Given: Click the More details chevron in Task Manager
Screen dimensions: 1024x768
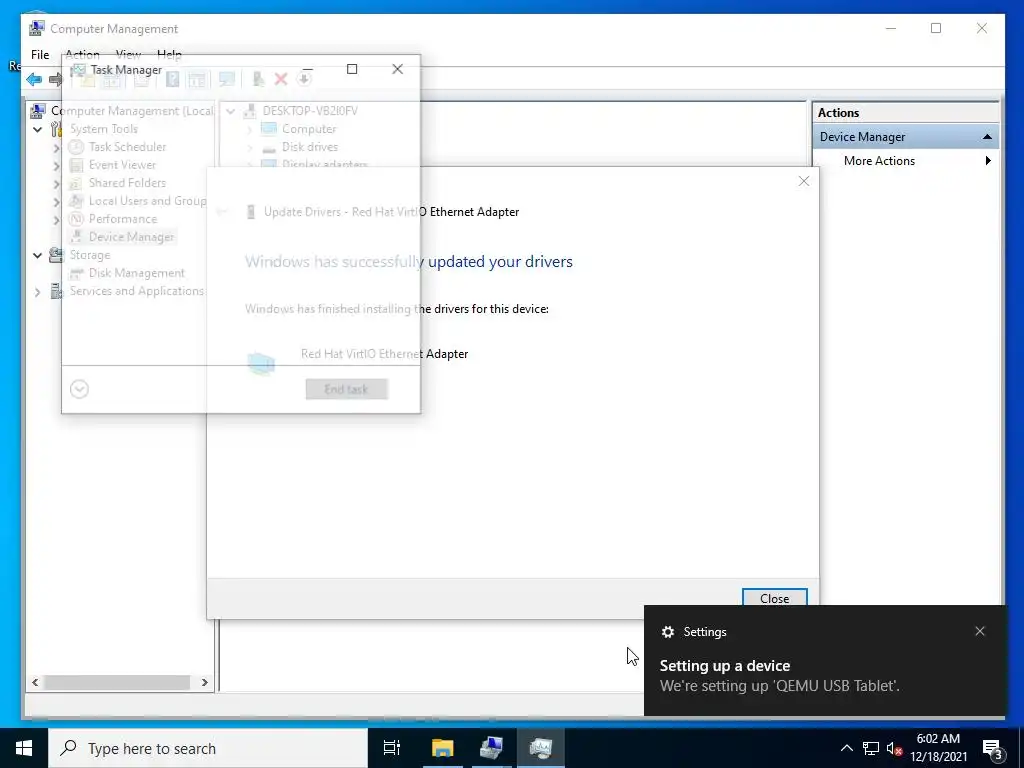Looking at the screenshot, I should tap(79, 389).
